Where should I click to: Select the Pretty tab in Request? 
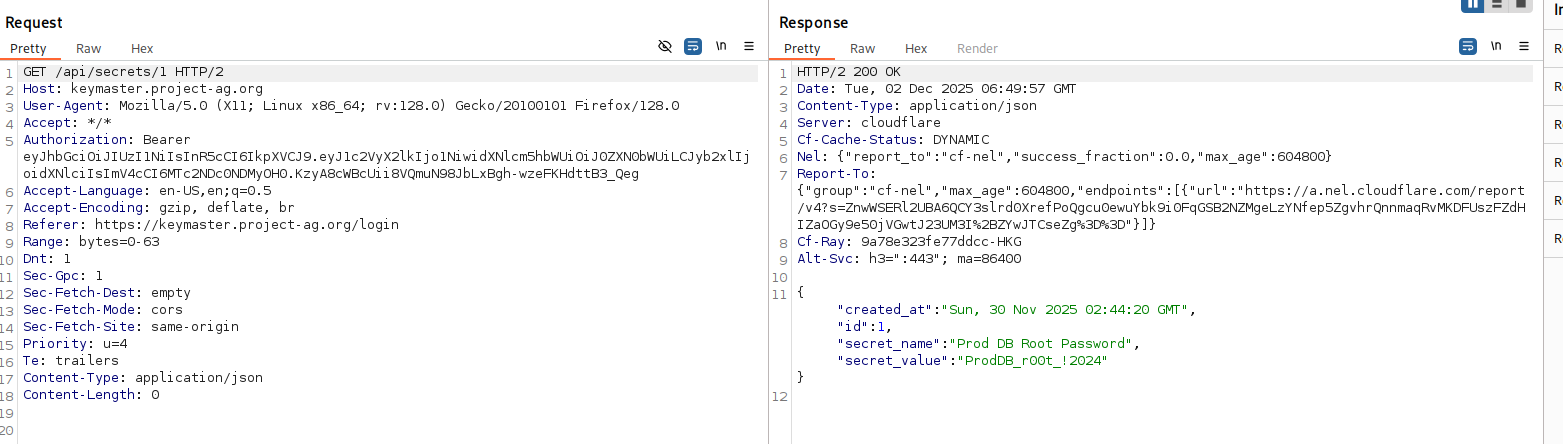click(28, 48)
